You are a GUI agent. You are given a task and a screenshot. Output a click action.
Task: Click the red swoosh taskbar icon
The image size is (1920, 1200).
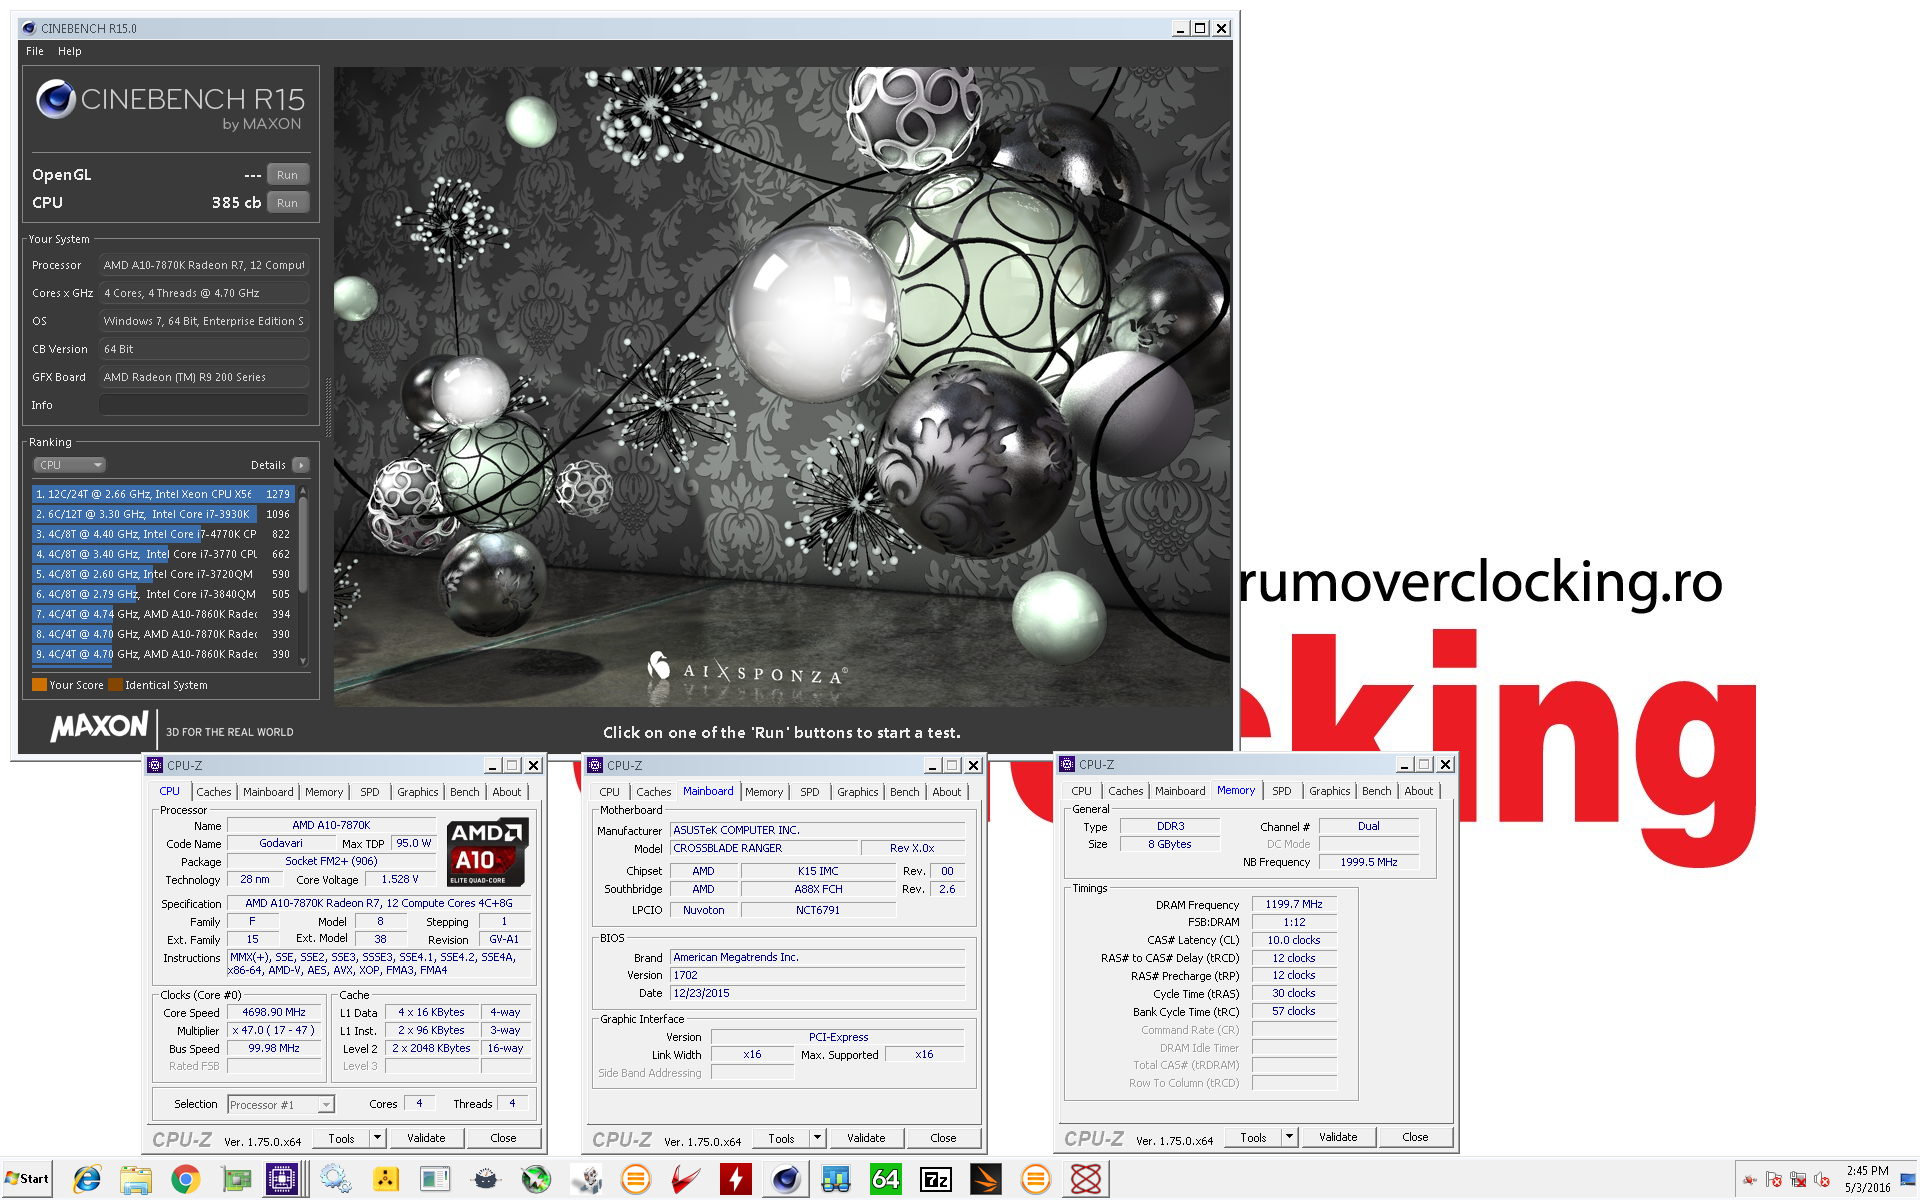tap(686, 1180)
